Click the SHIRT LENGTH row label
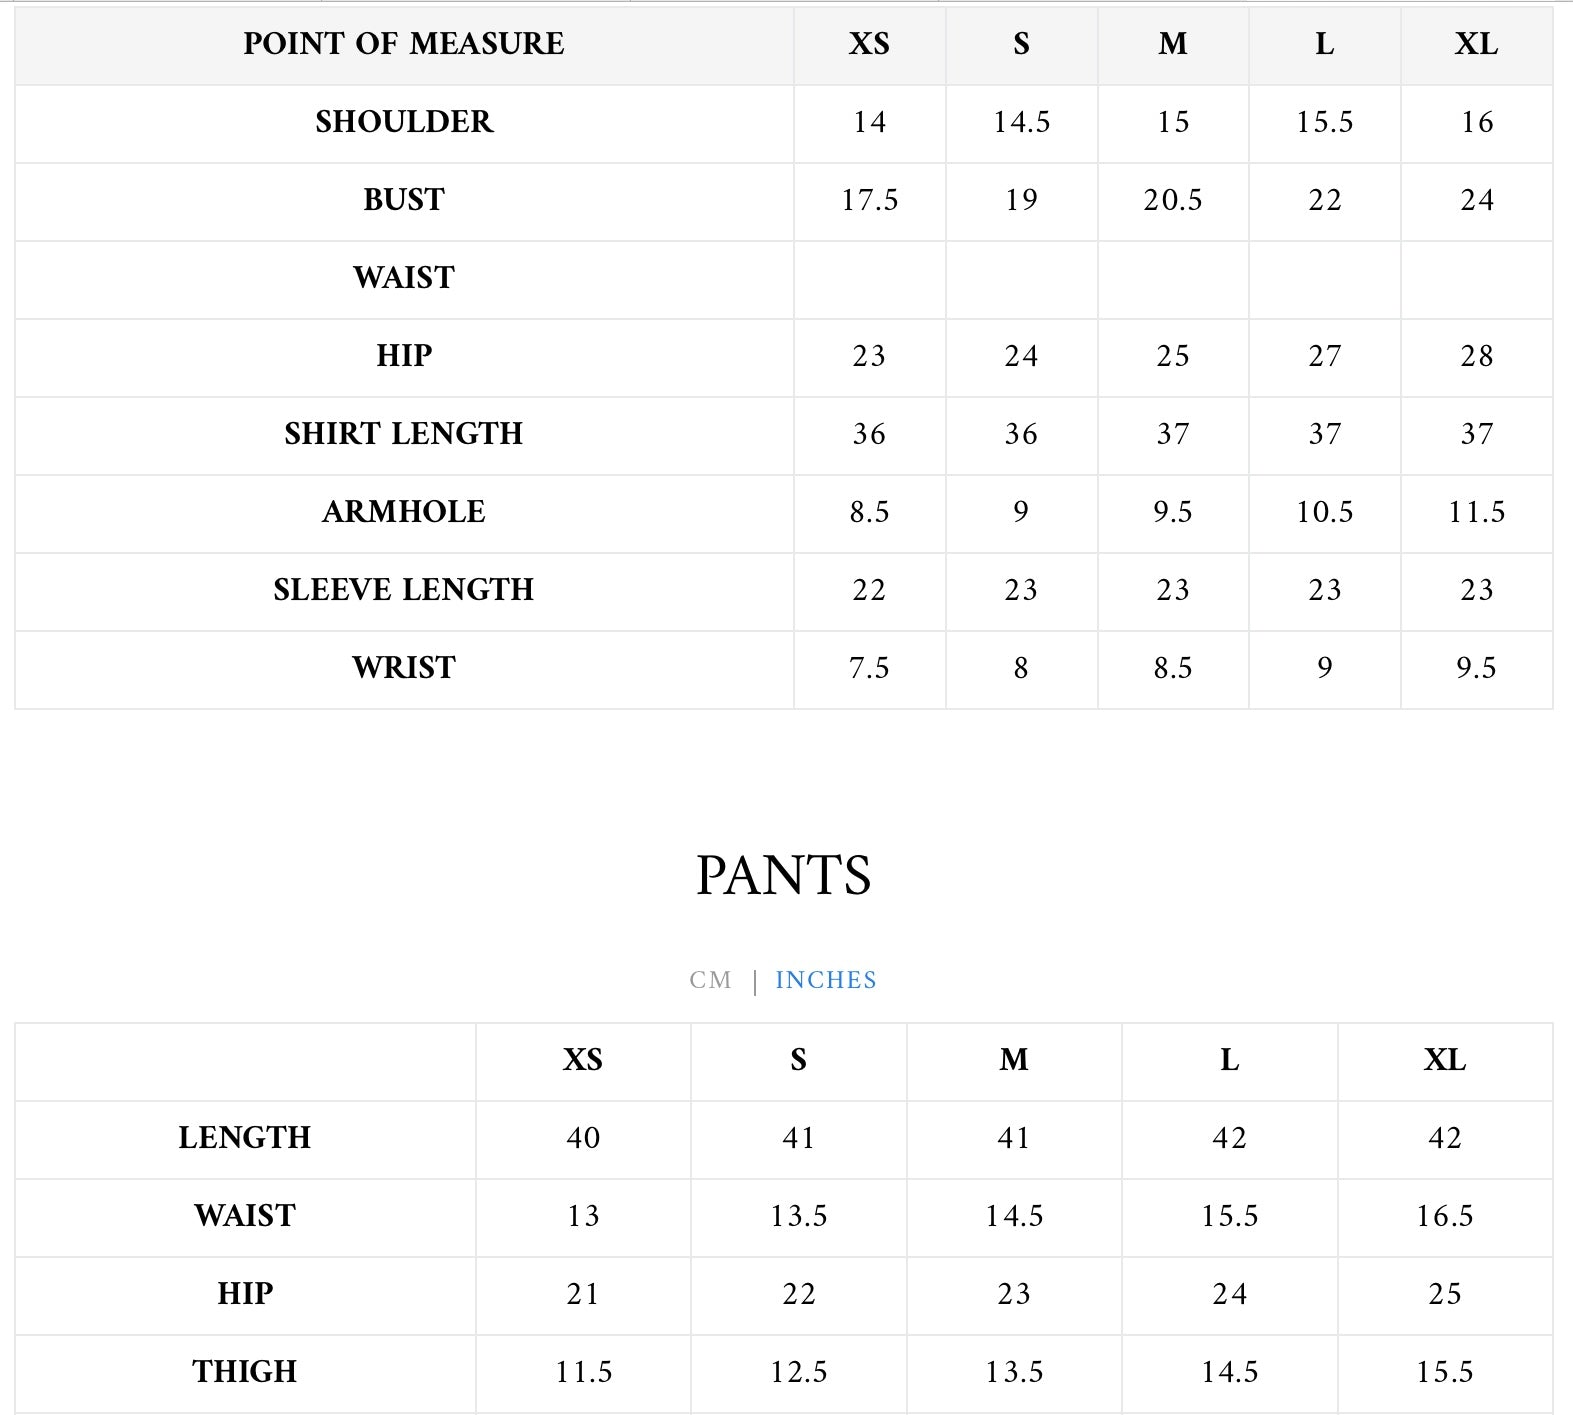The height and width of the screenshot is (1415, 1573). coord(404,434)
